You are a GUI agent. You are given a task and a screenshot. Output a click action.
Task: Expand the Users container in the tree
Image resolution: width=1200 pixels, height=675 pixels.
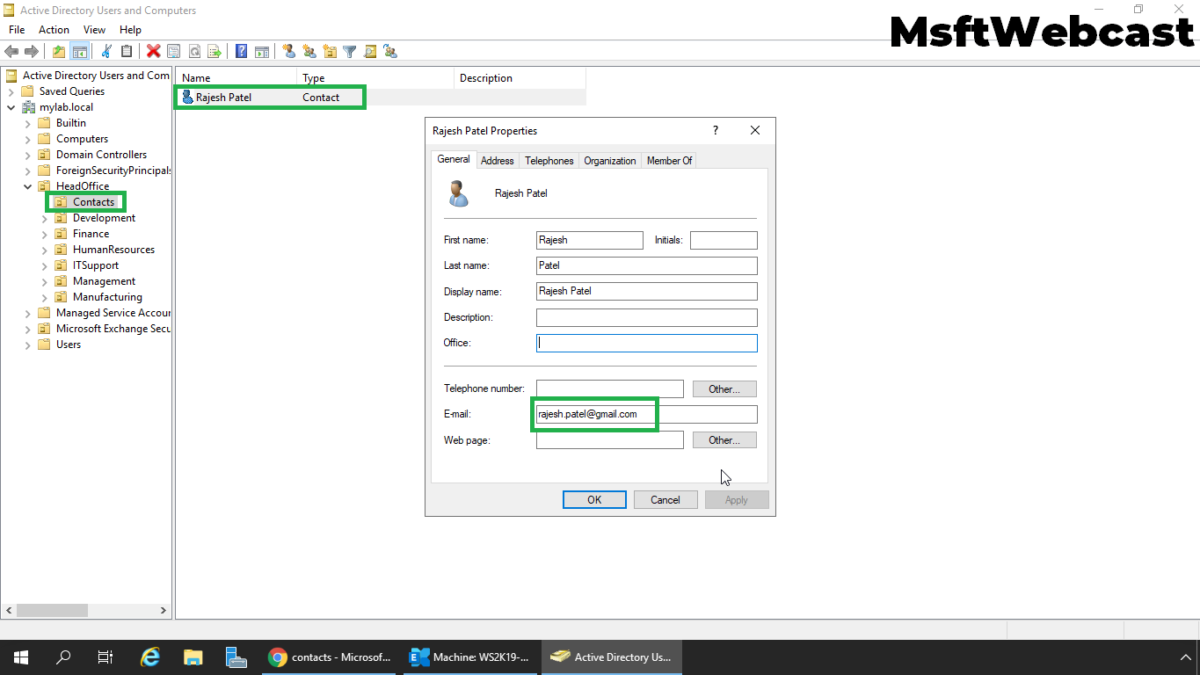tap(27, 344)
